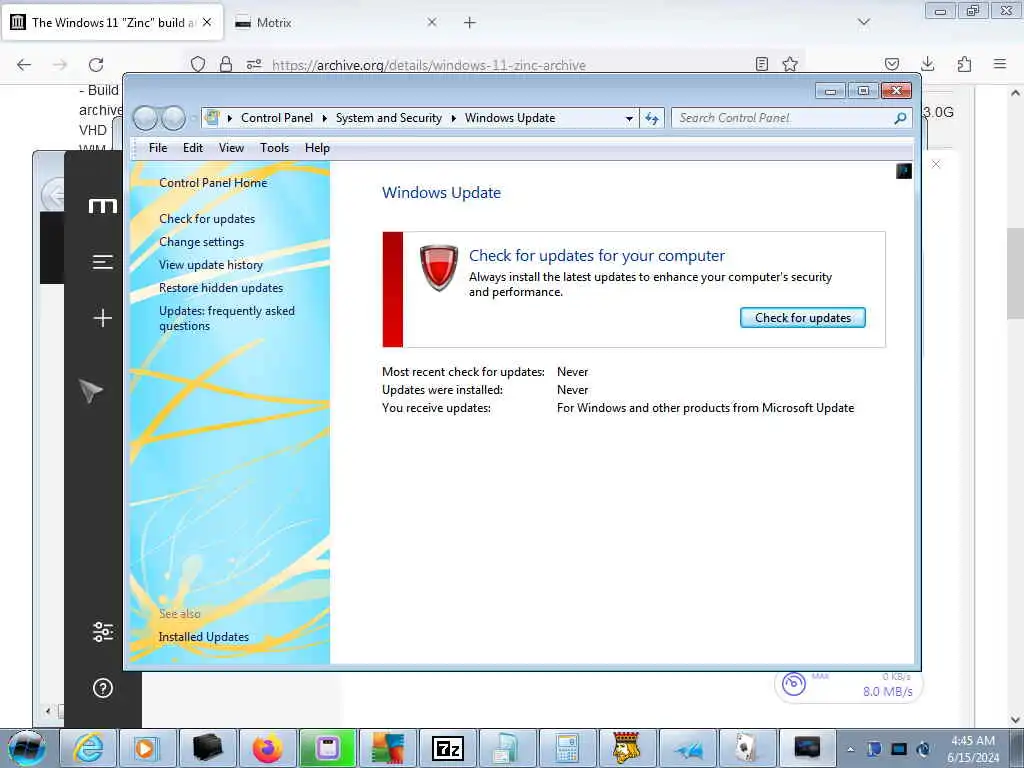Open the Solitaire cards taskbar icon

tap(746, 748)
